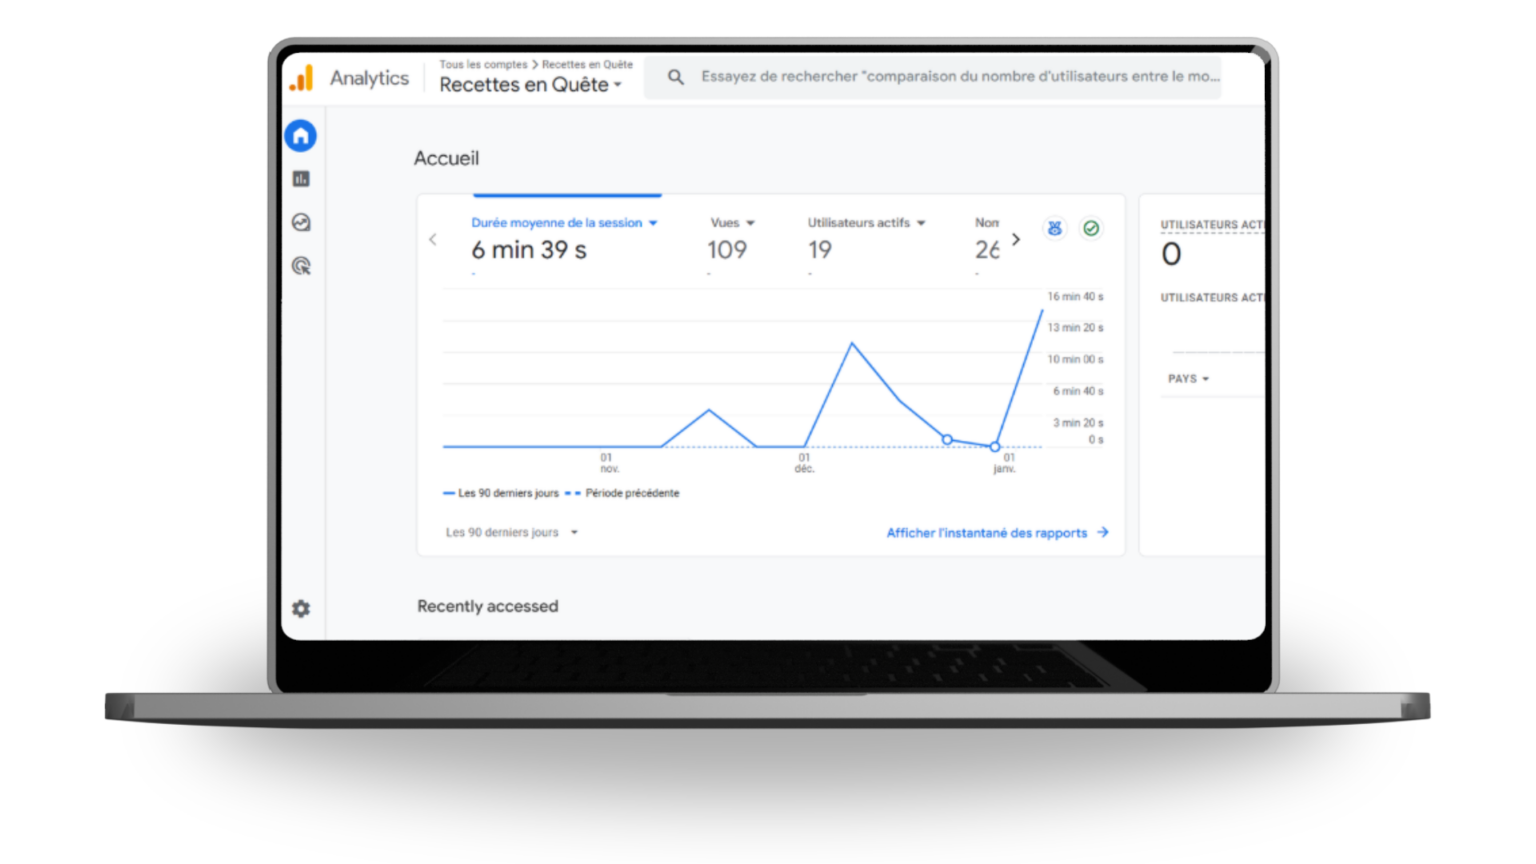
Task: Click the insights icon beside the metrics
Action: (1054, 228)
